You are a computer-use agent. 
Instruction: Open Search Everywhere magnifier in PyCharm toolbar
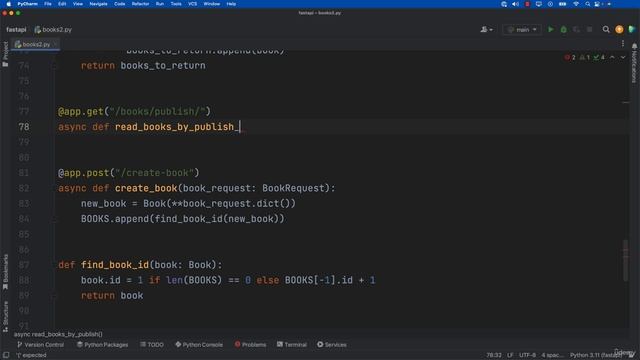(606, 29)
